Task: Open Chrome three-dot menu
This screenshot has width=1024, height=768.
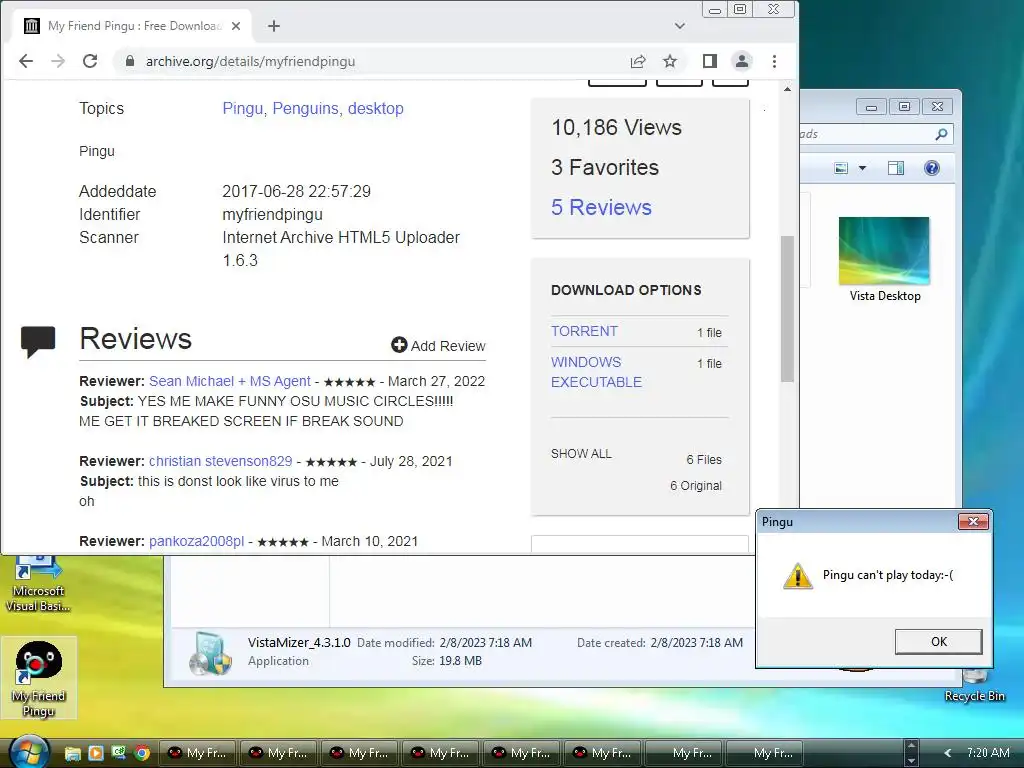Action: (x=775, y=61)
